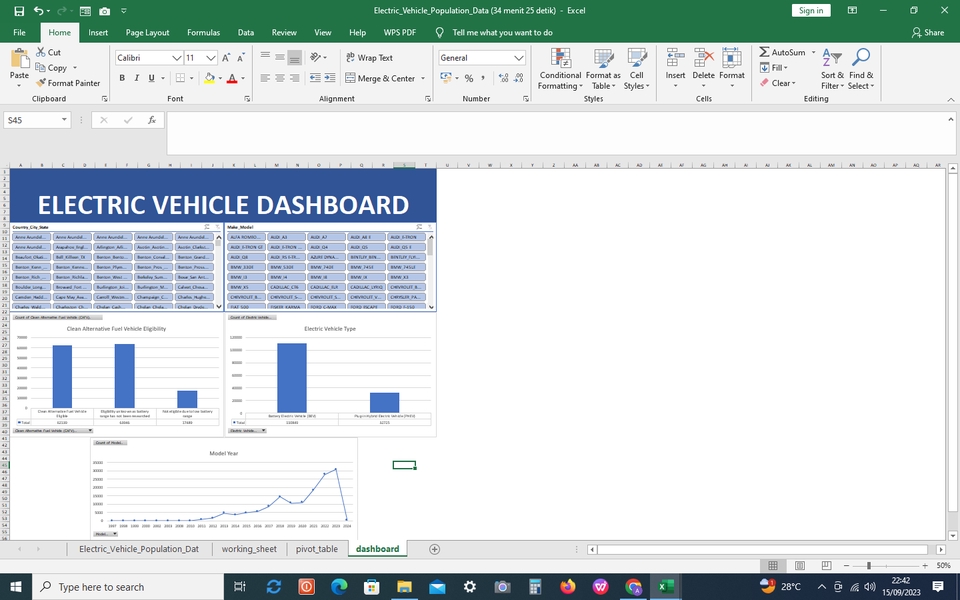The image size is (960, 600).
Task: Increase the cell indent
Action: (x=329, y=78)
